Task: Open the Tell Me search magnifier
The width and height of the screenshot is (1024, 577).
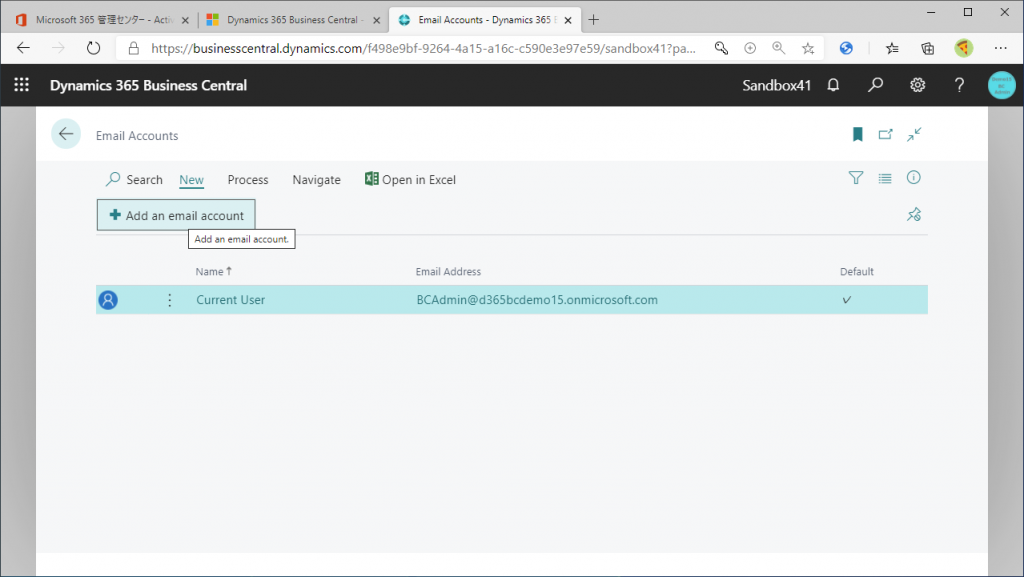Action: click(875, 85)
